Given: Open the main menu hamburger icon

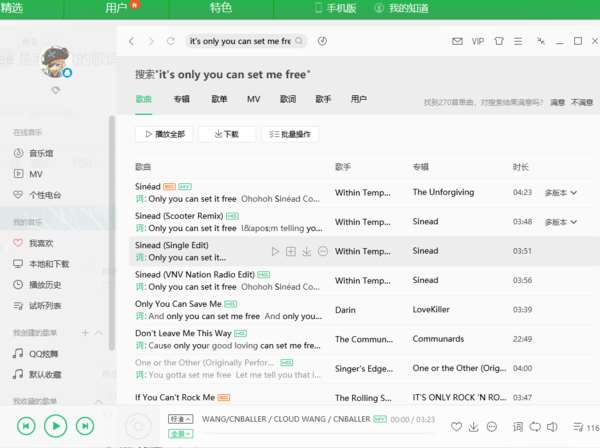Looking at the screenshot, I should click(x=518, y=41).
